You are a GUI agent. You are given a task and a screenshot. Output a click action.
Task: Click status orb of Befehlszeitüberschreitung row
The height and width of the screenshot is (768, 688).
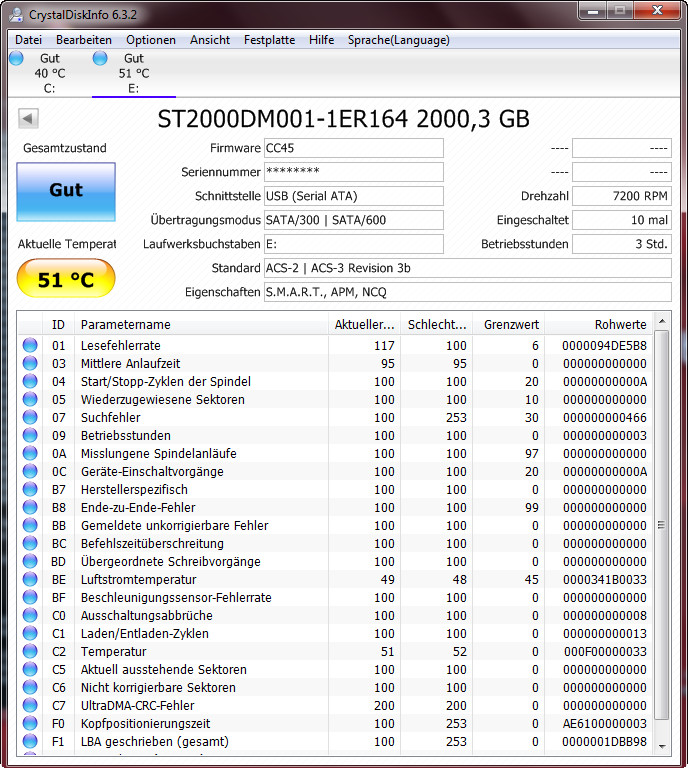30,543
